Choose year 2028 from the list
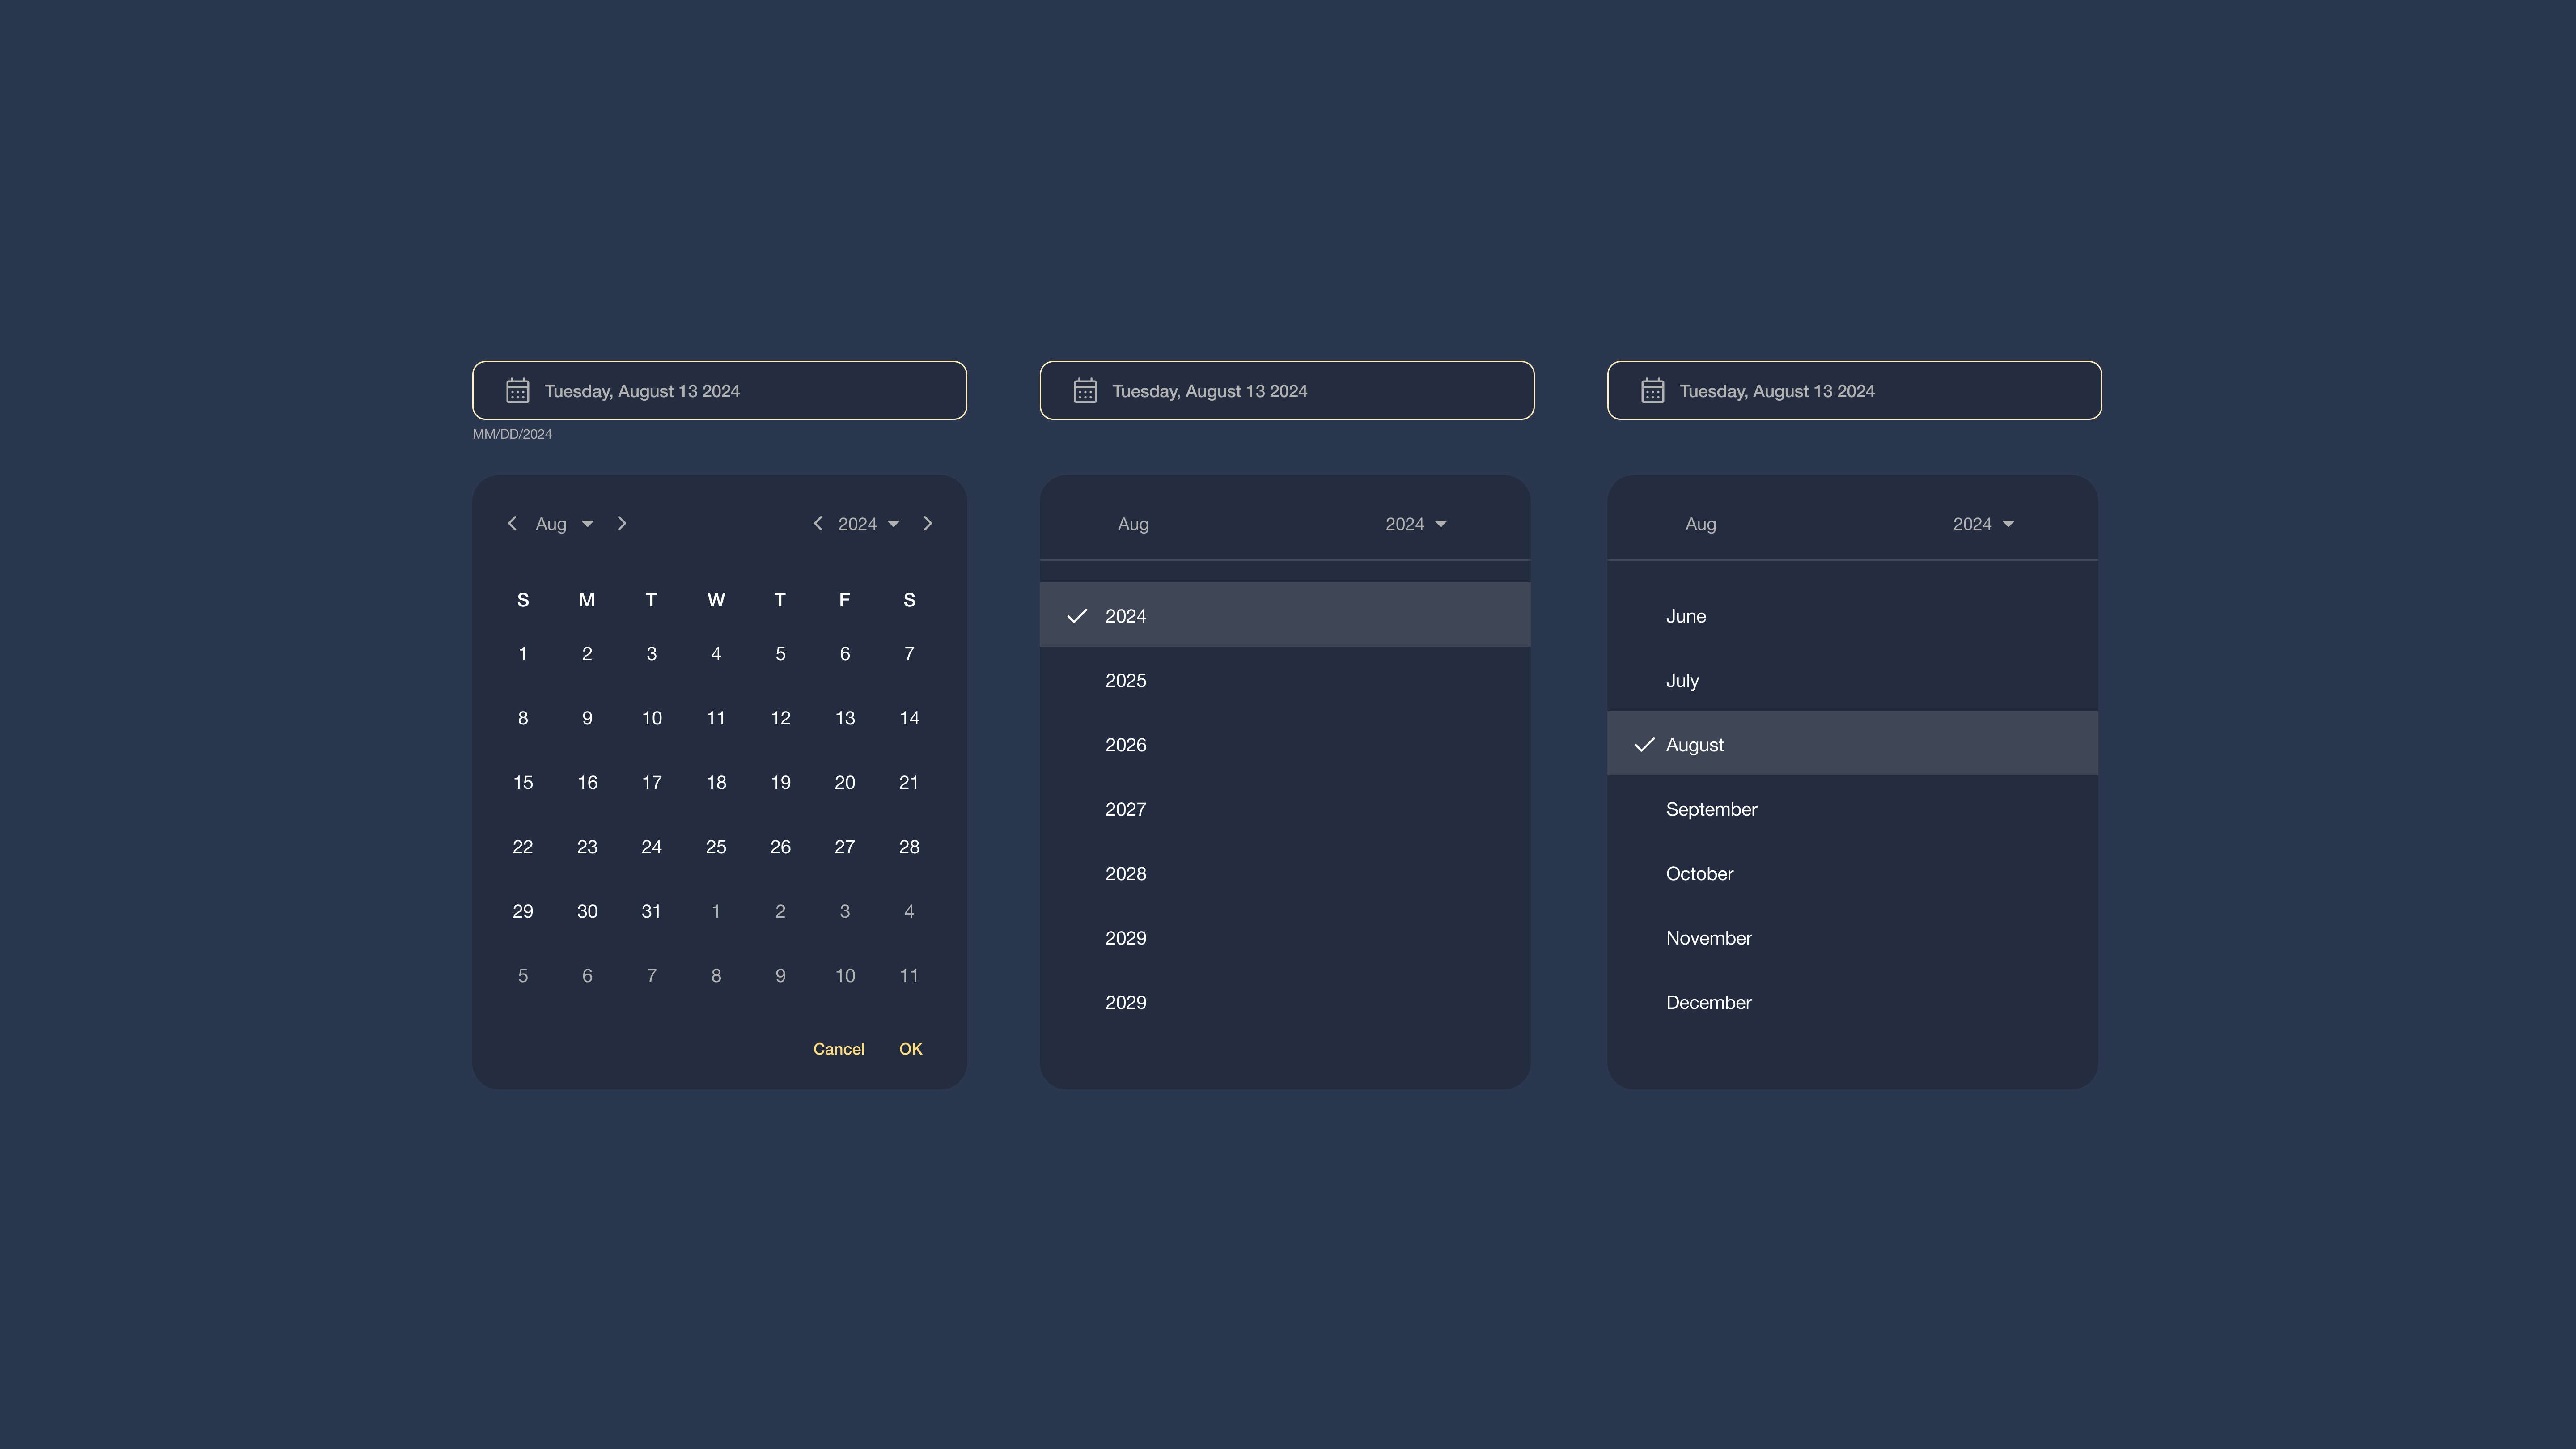 click(1285, 874)
